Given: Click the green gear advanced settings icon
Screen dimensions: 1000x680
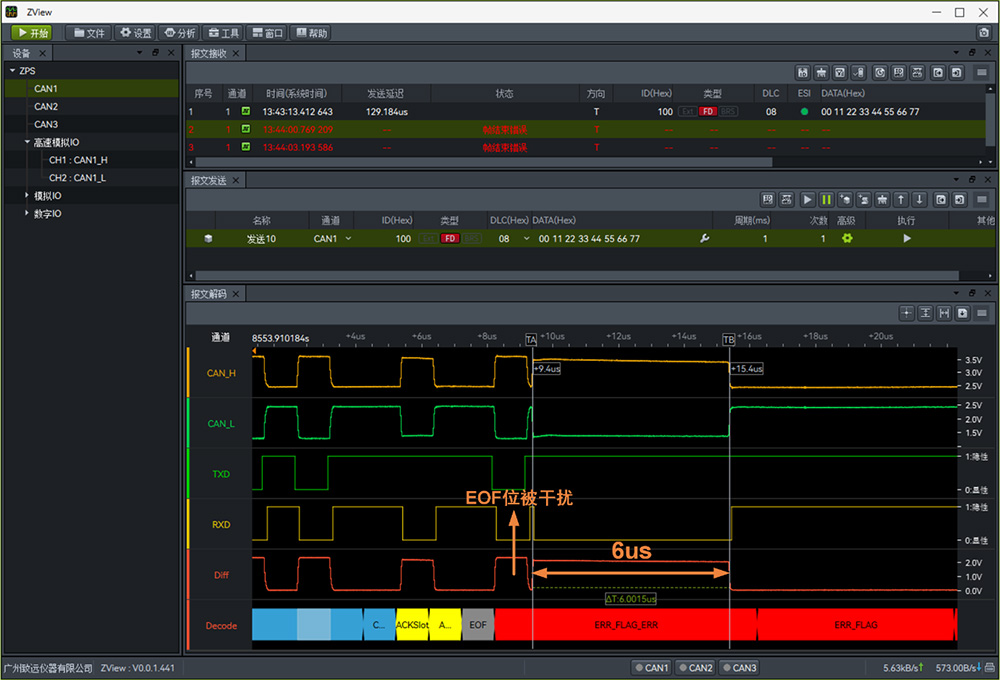Looking at the screenshot, I should coord(847,239).
